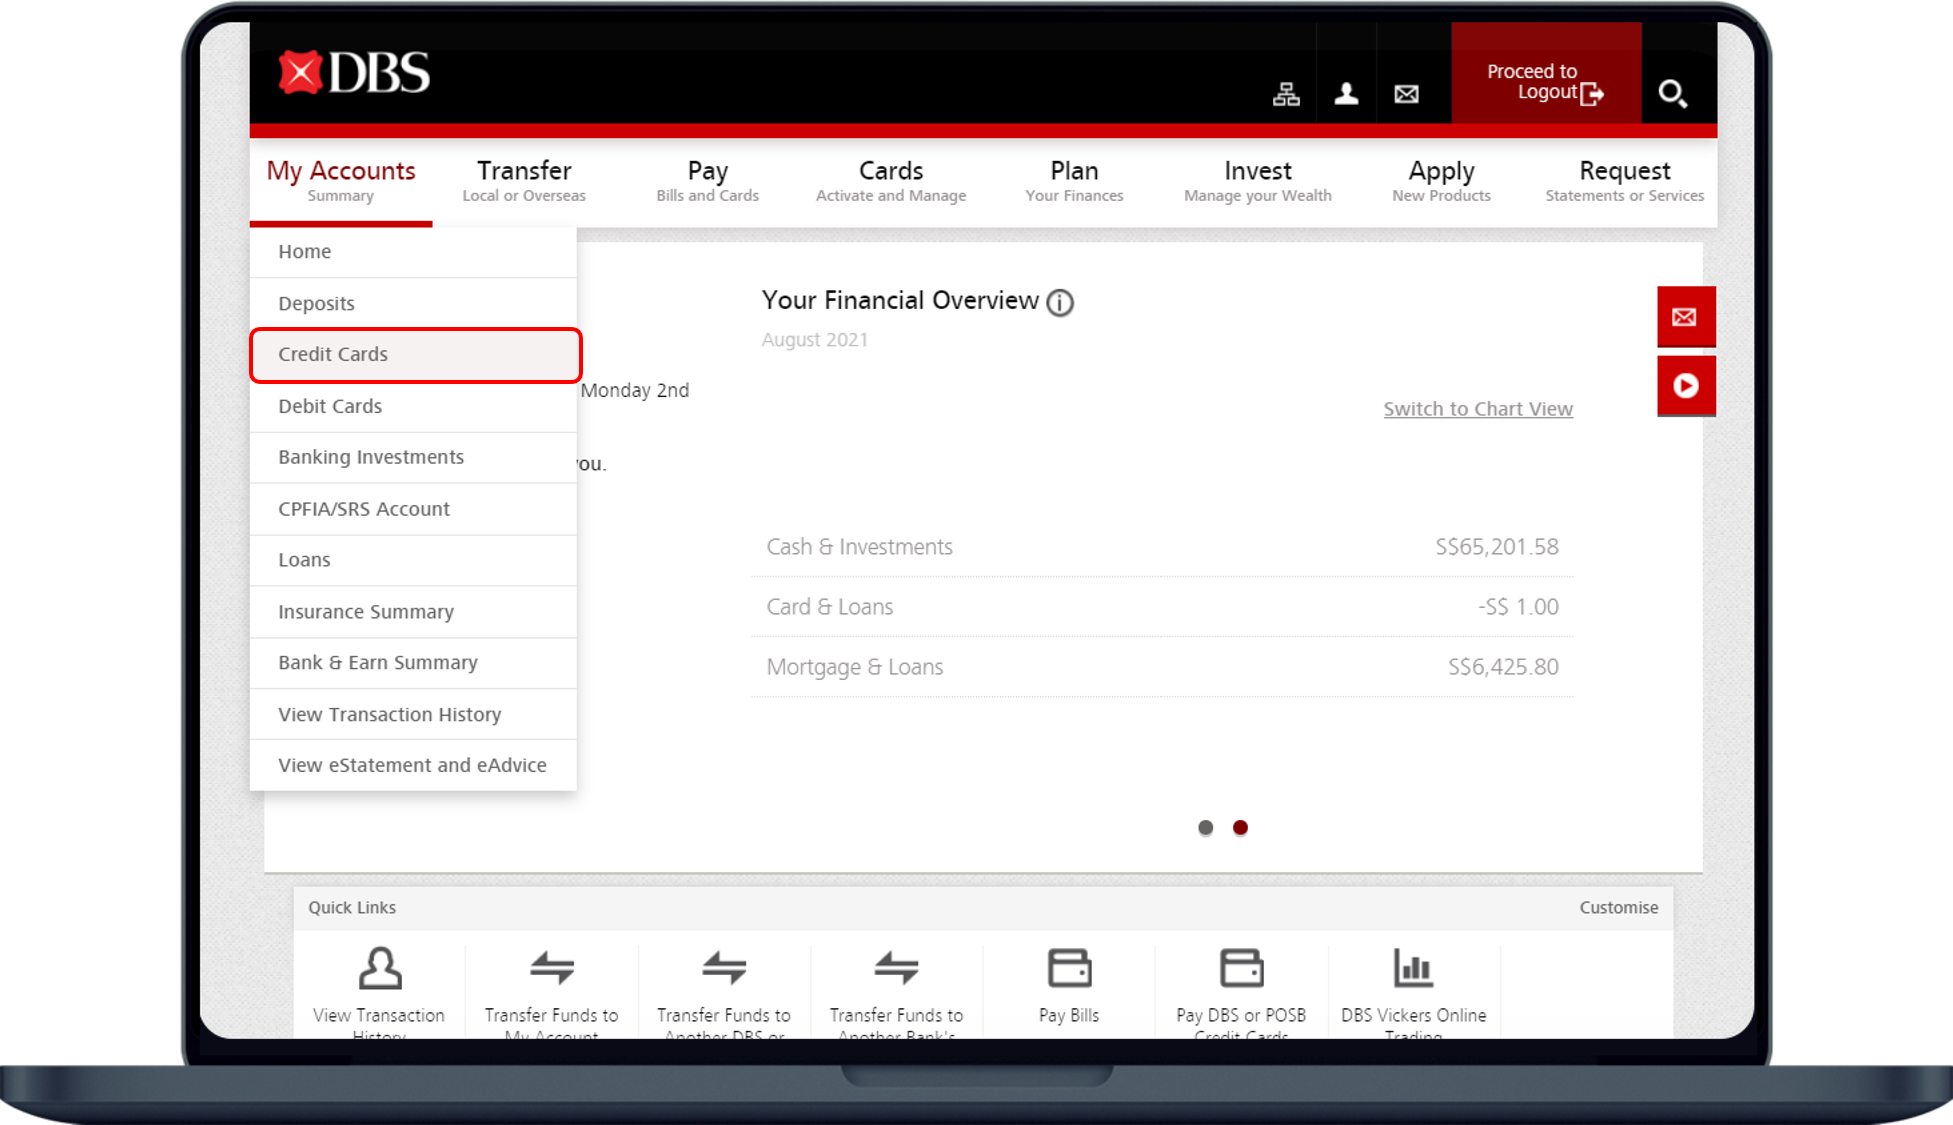Click the Mortgage & Loans row
1953x1125 pixels.
(x=1162, y=667)
